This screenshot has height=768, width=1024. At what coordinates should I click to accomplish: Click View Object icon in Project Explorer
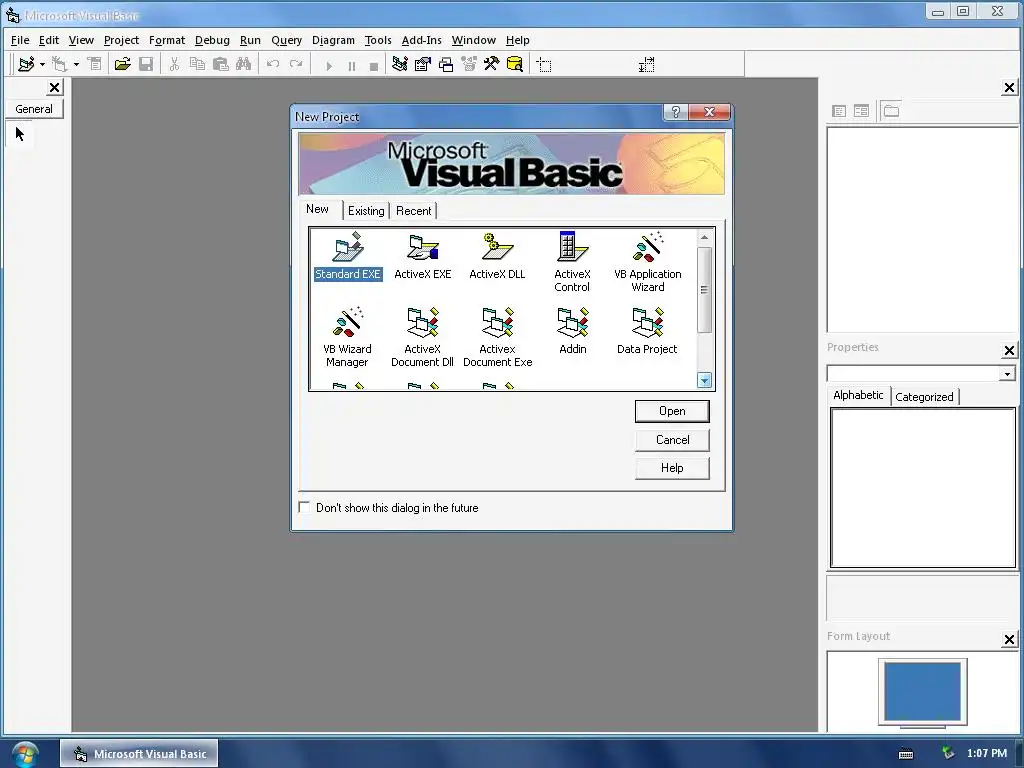tap(861, 111)
